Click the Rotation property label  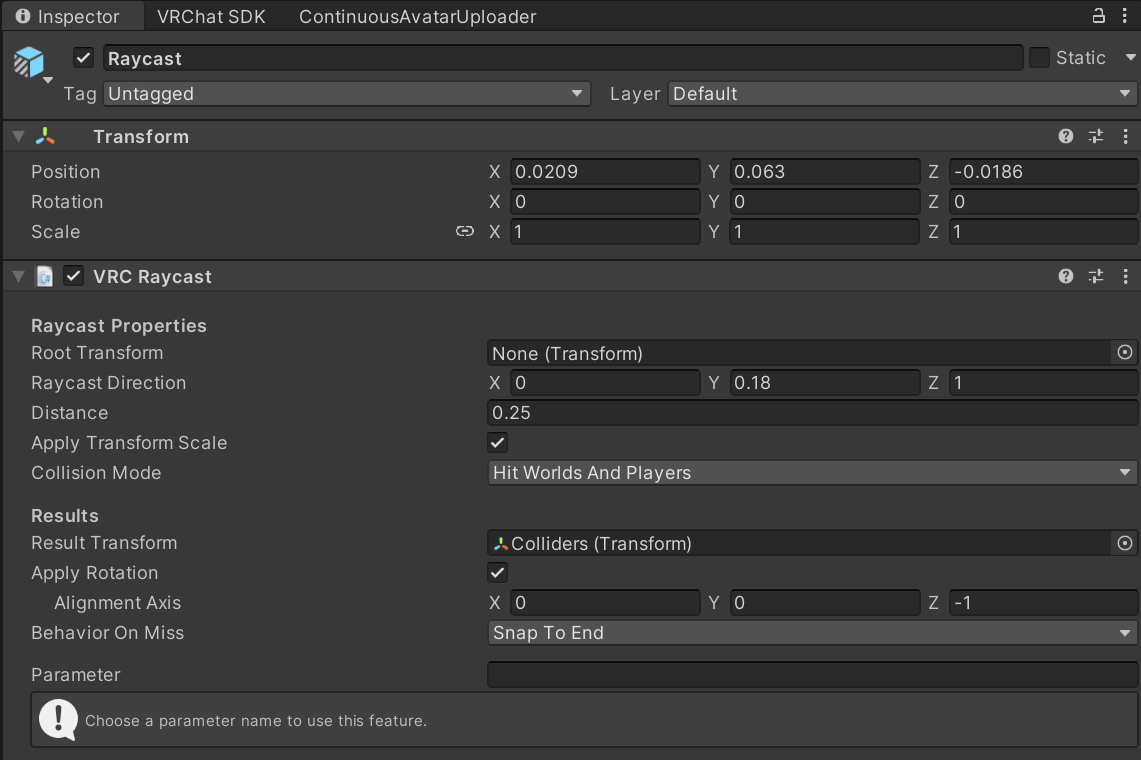[x=67, y=202]
